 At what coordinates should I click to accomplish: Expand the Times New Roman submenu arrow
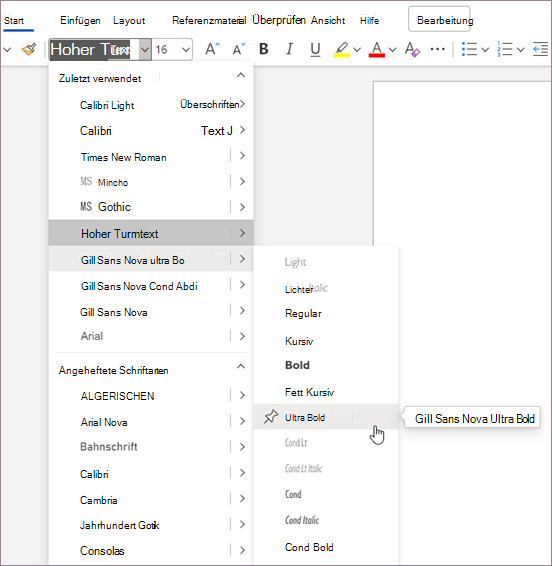click(243, 156)
